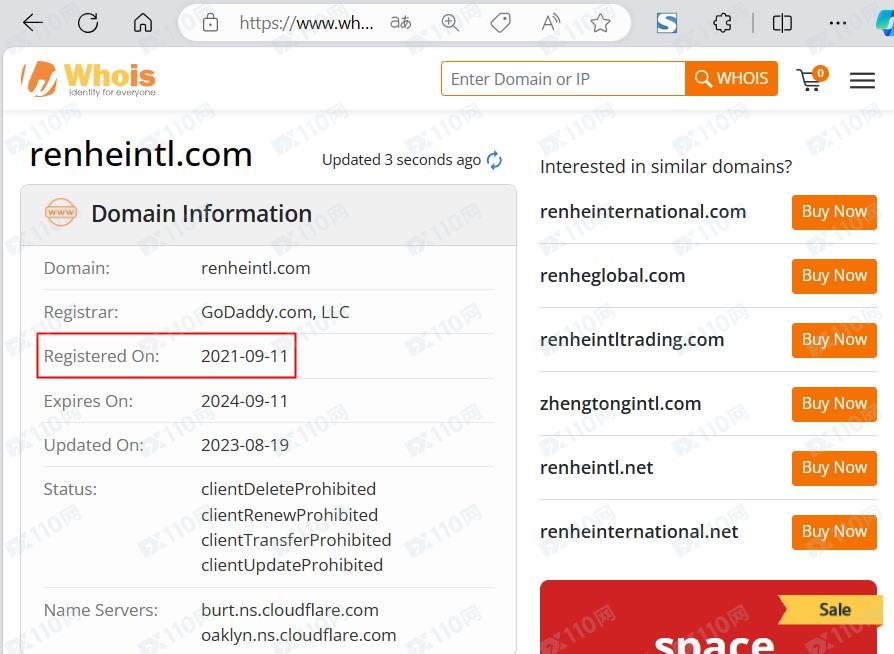894x654 pixels.
Task: Go to browser home page
Action: 143,23
